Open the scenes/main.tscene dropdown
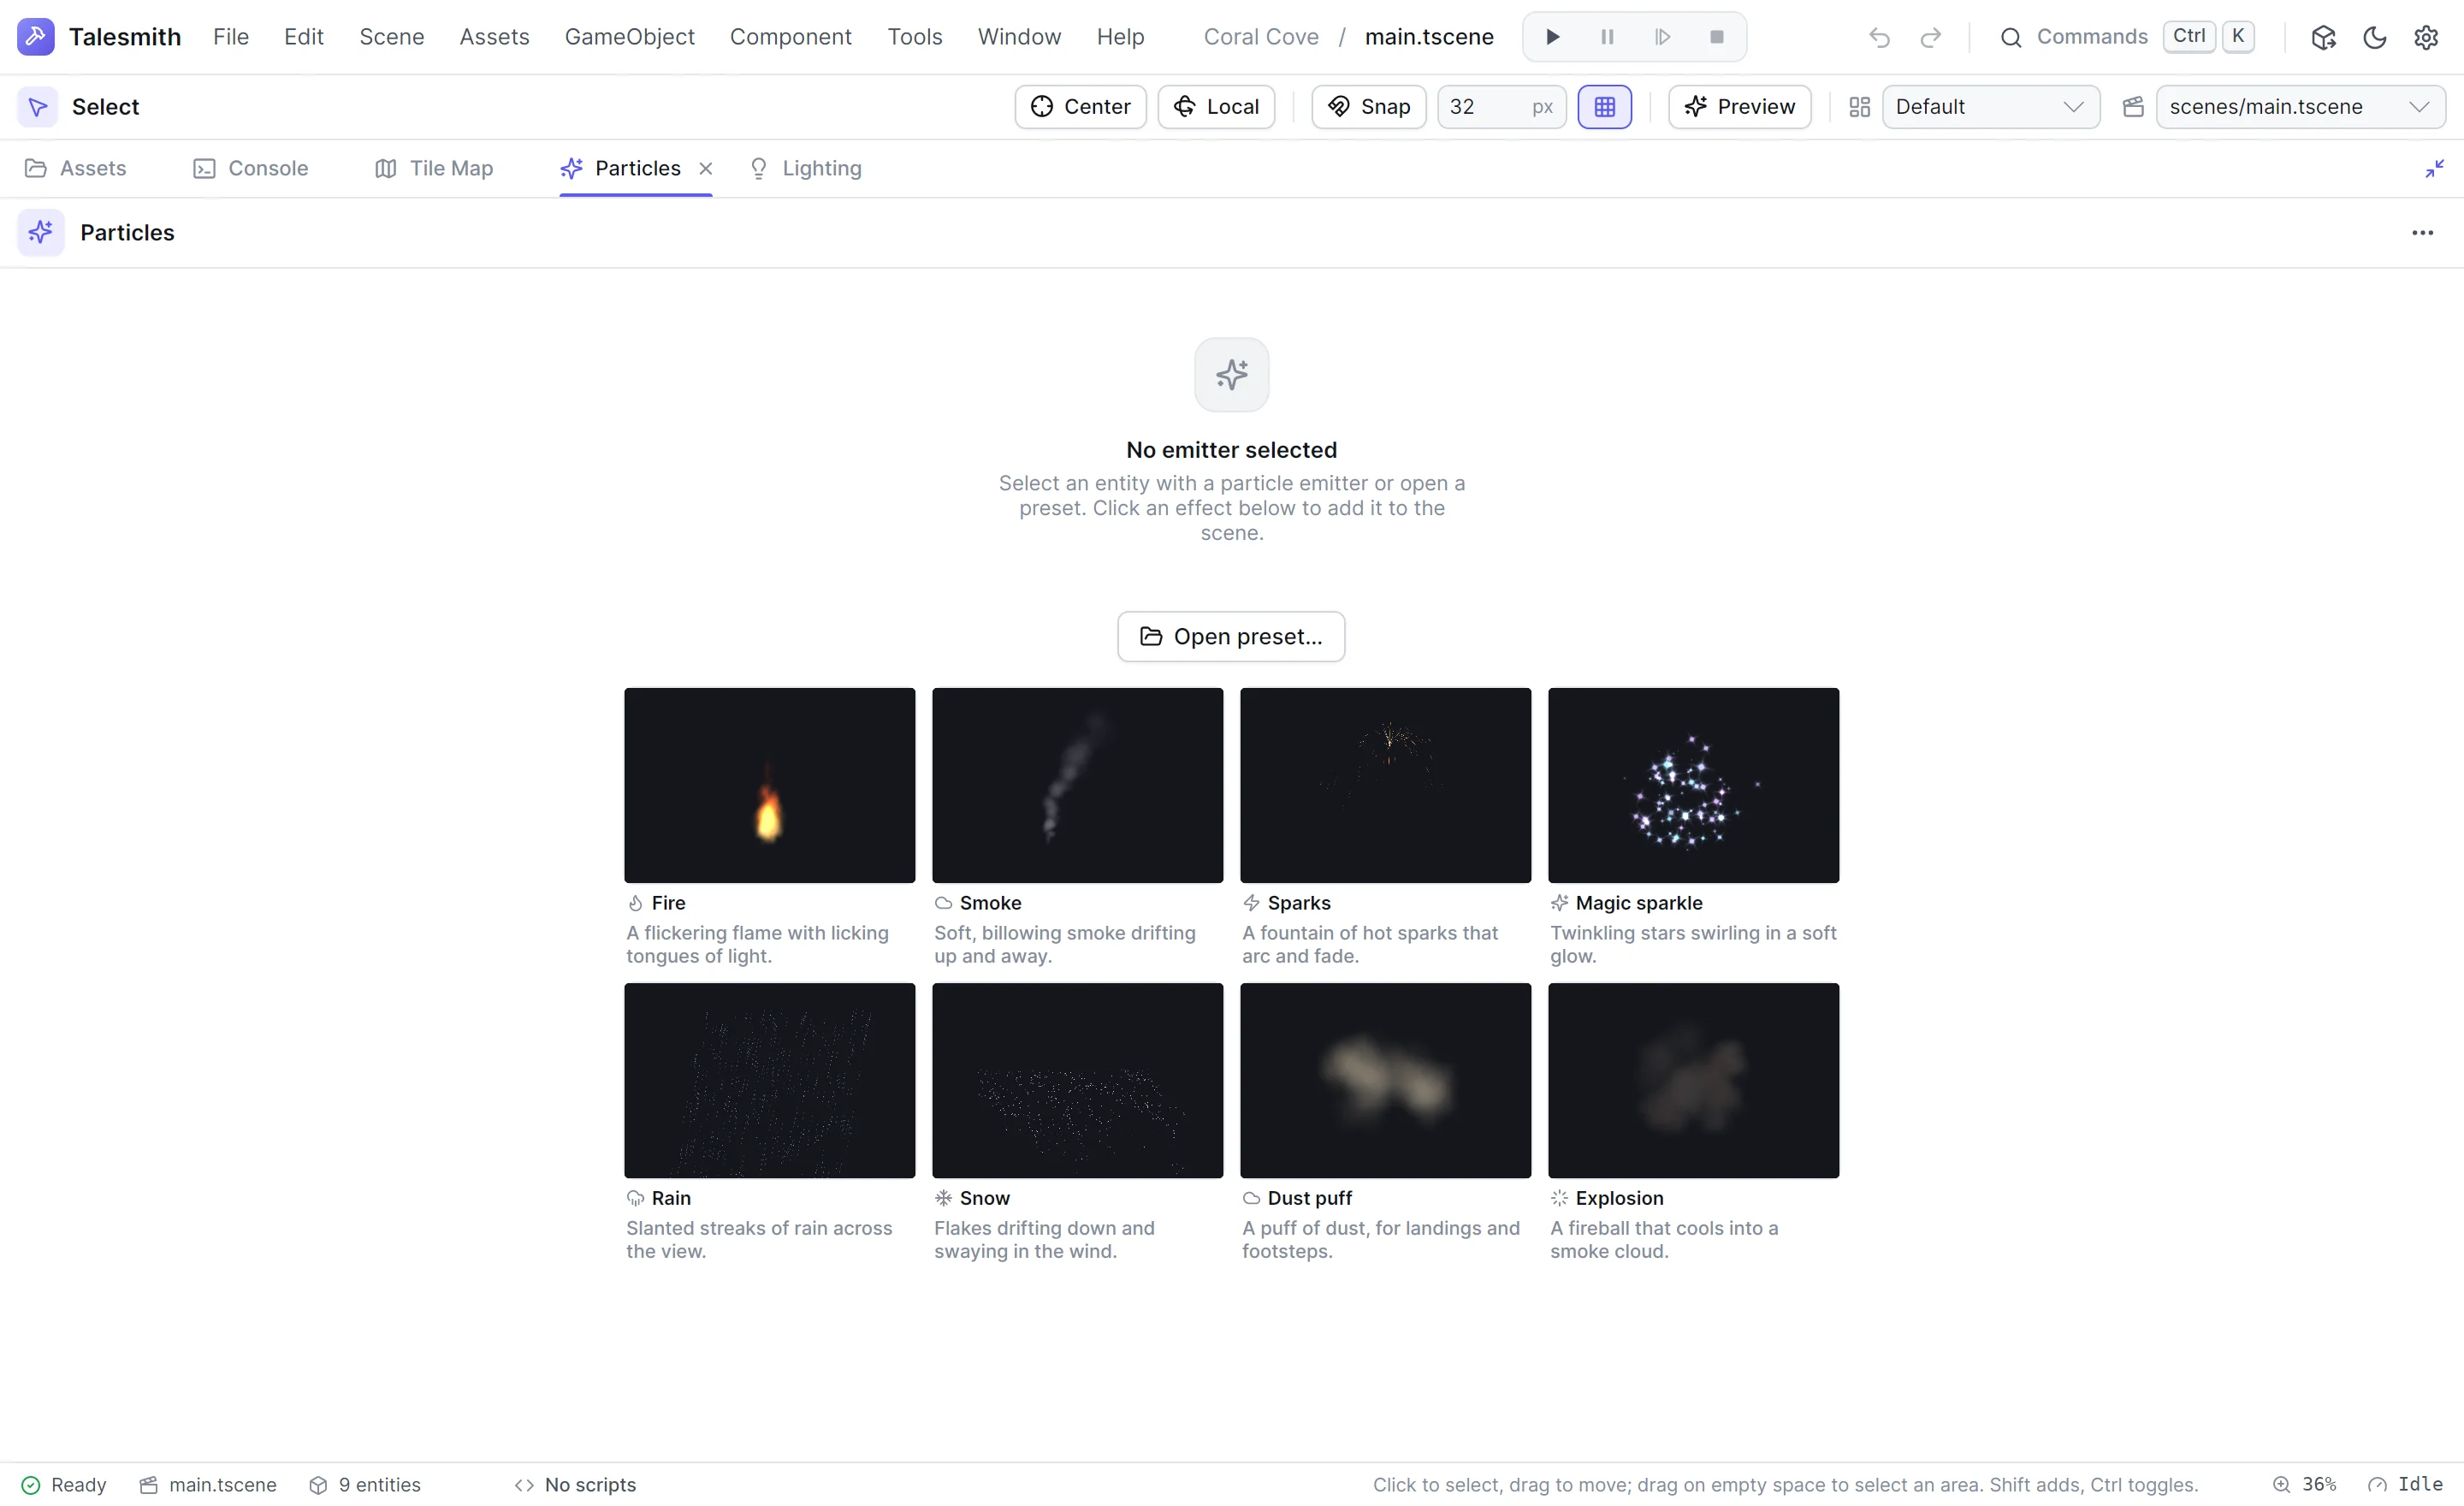Viewport: 2464px width, 1506px height. pos(2300,107)
